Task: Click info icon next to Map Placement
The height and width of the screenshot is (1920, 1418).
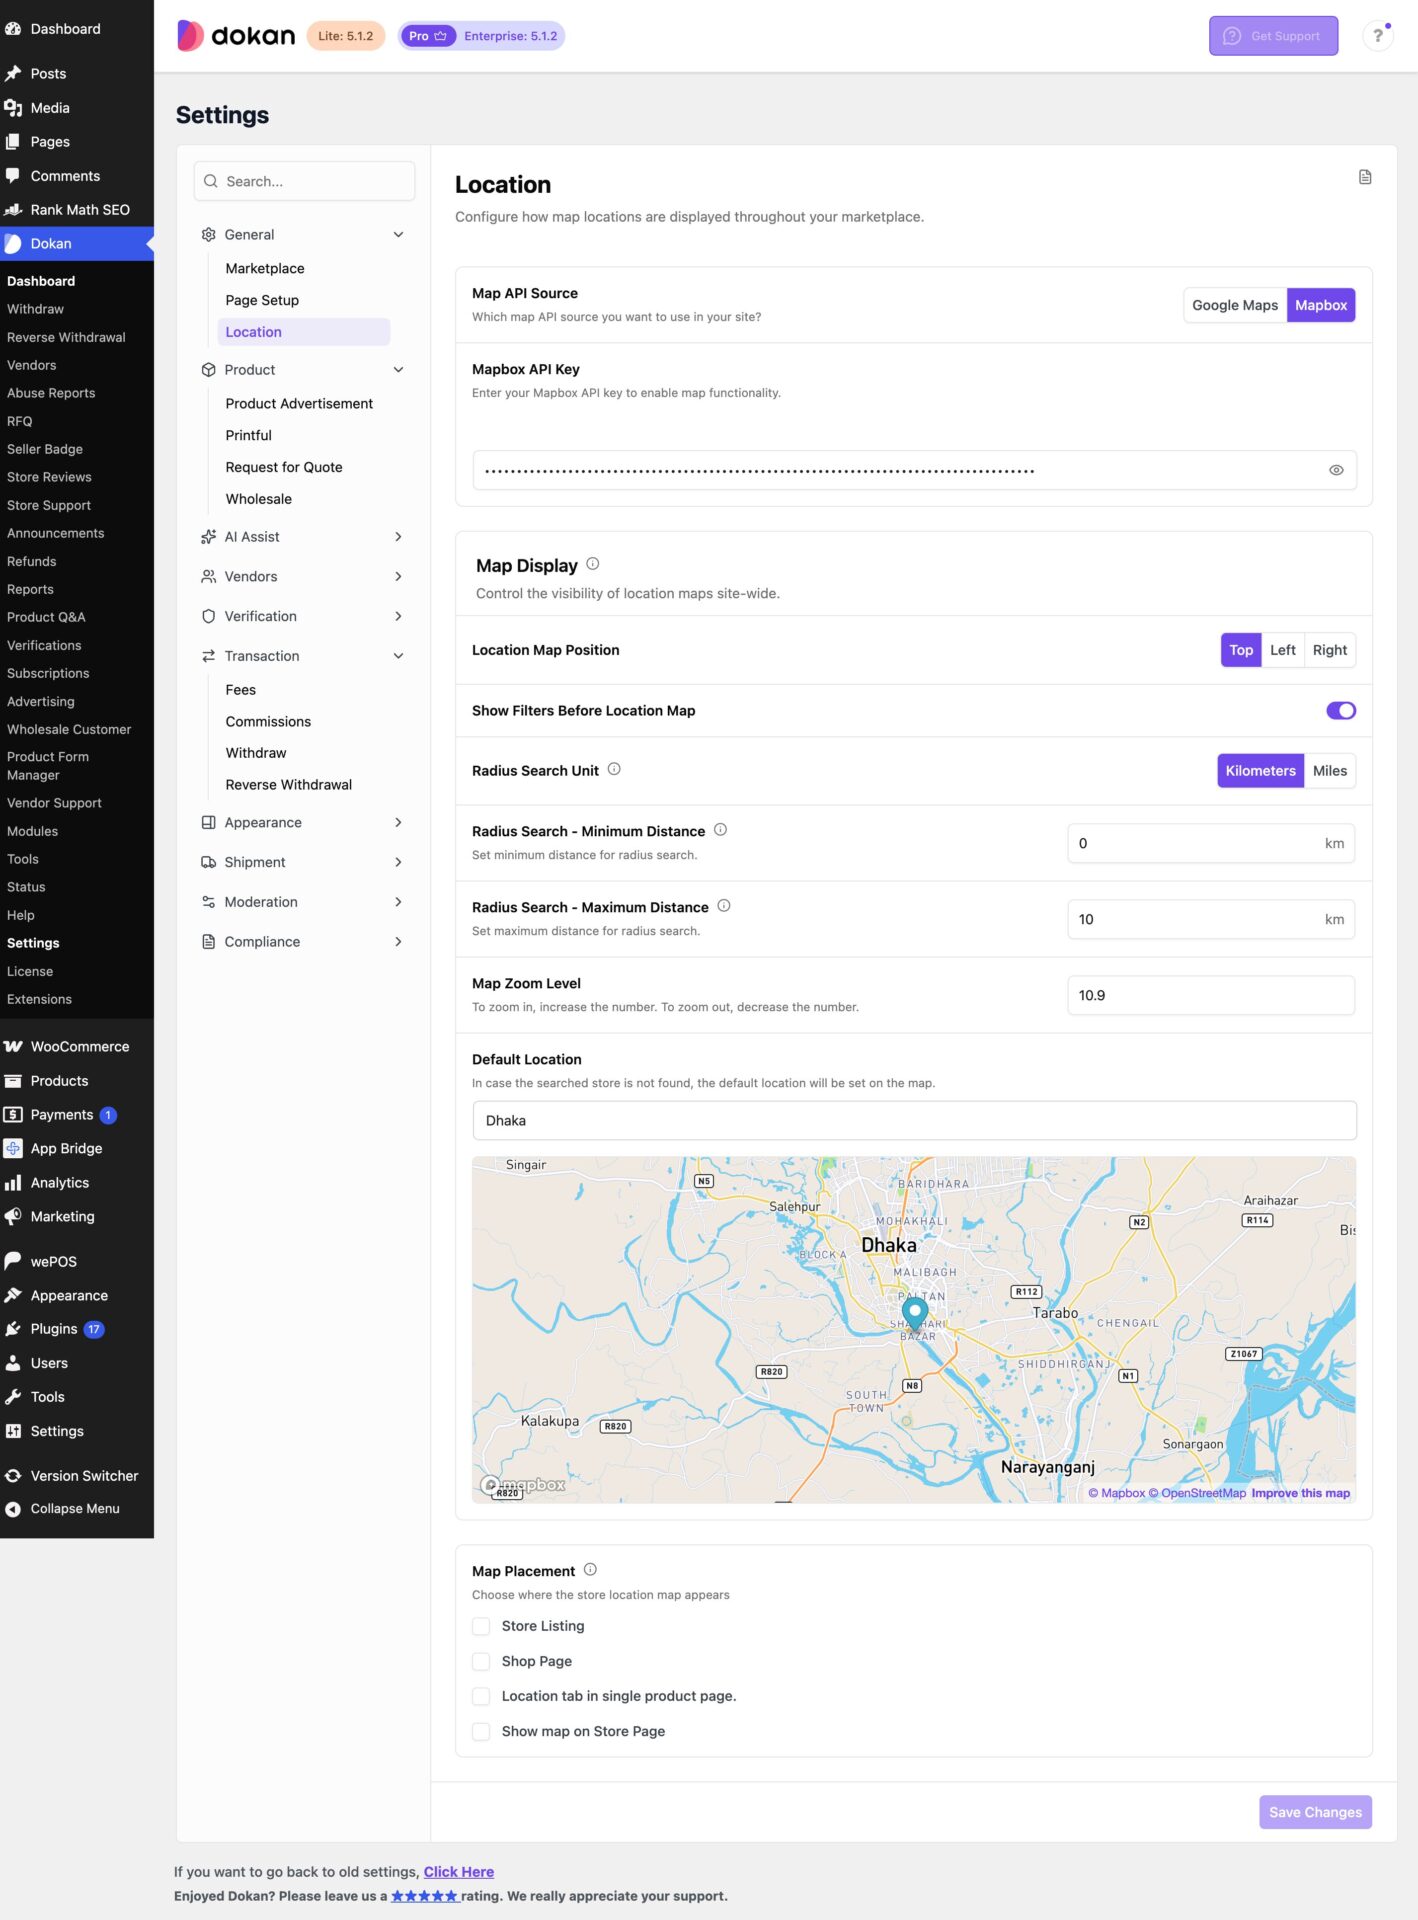Action: 590,1569
